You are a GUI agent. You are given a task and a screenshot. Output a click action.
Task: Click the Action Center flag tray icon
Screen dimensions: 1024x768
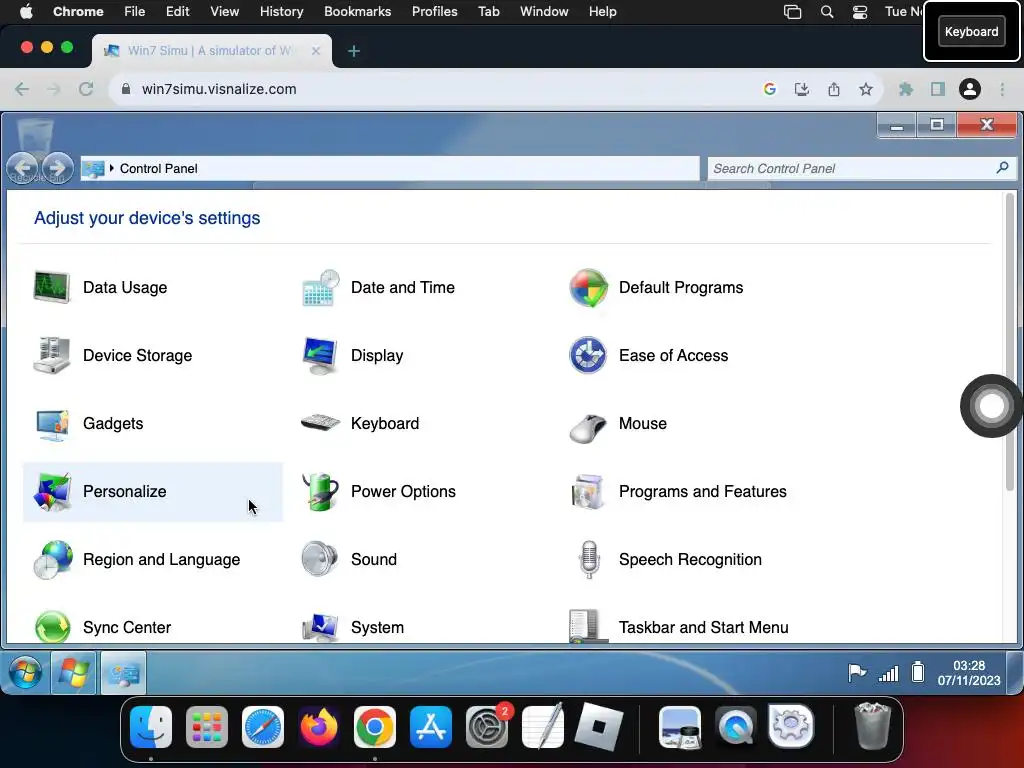(856, 672)
